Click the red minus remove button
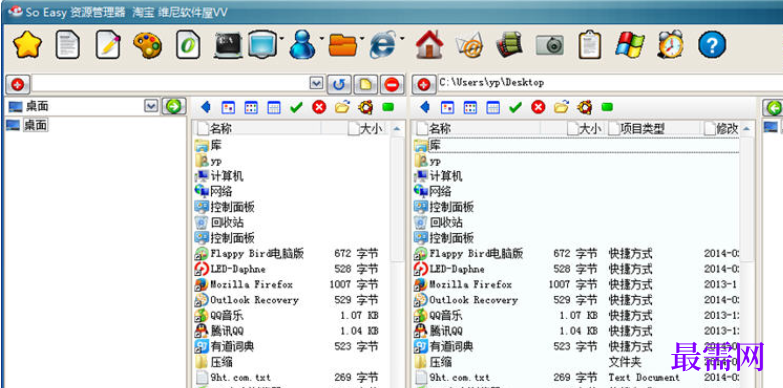Screen dimensions: 783x388 392,84
